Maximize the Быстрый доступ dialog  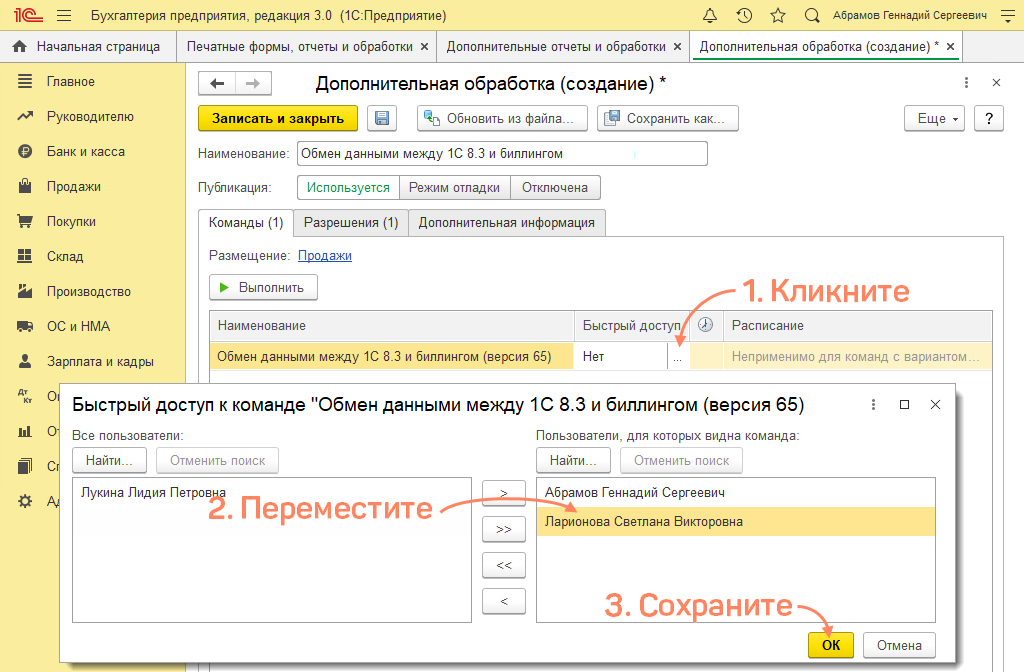[x=904, y=405]
